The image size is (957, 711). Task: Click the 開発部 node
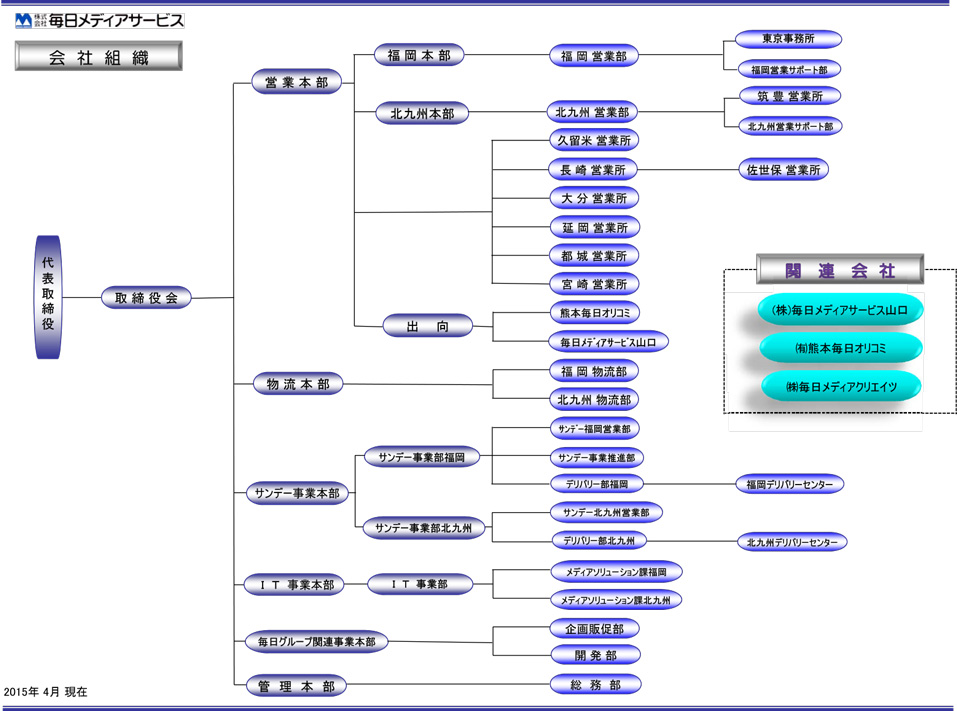click(x=596, y=655)
